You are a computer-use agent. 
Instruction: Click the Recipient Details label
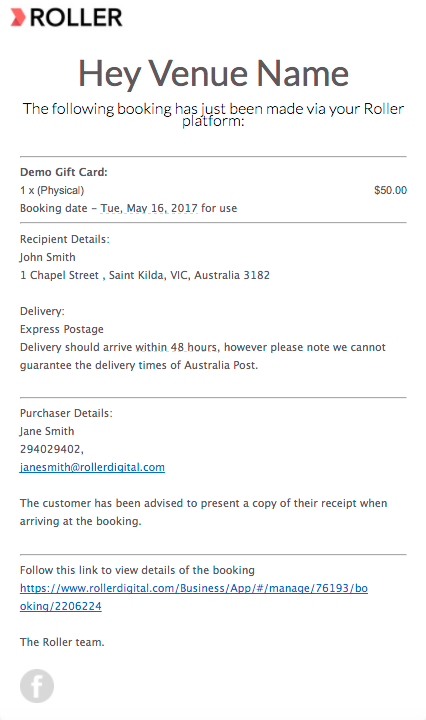pyautogui.click(x=65, y=239)
